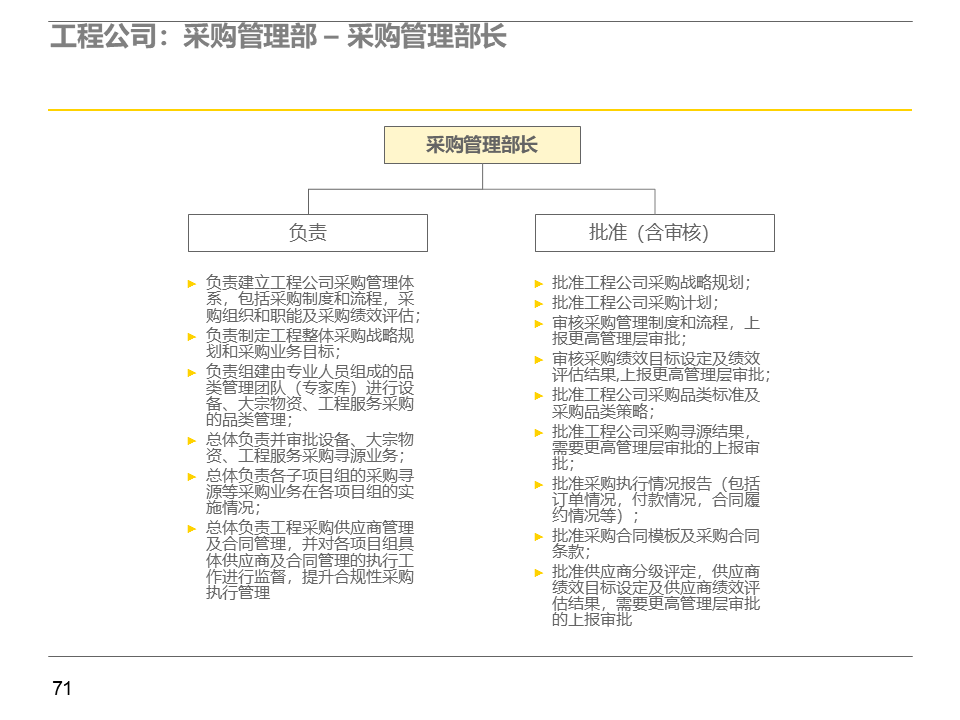Click bullet text 总体负责各子项目组的采购寻源
The height and width of the screenshot is (720, 960).
tap(310, 492)
